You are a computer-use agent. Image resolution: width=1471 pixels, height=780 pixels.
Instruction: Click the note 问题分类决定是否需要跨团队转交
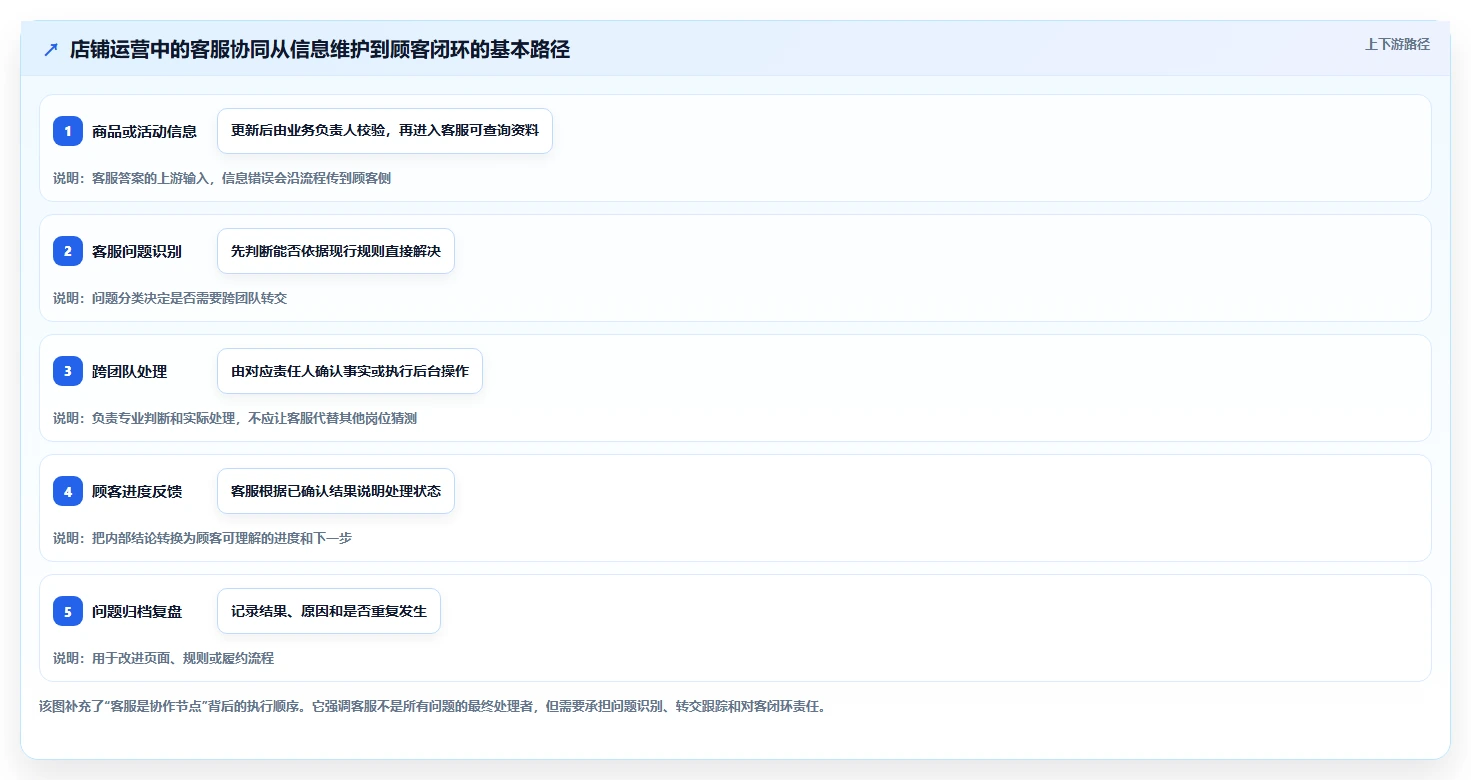(x=170, y=298)
